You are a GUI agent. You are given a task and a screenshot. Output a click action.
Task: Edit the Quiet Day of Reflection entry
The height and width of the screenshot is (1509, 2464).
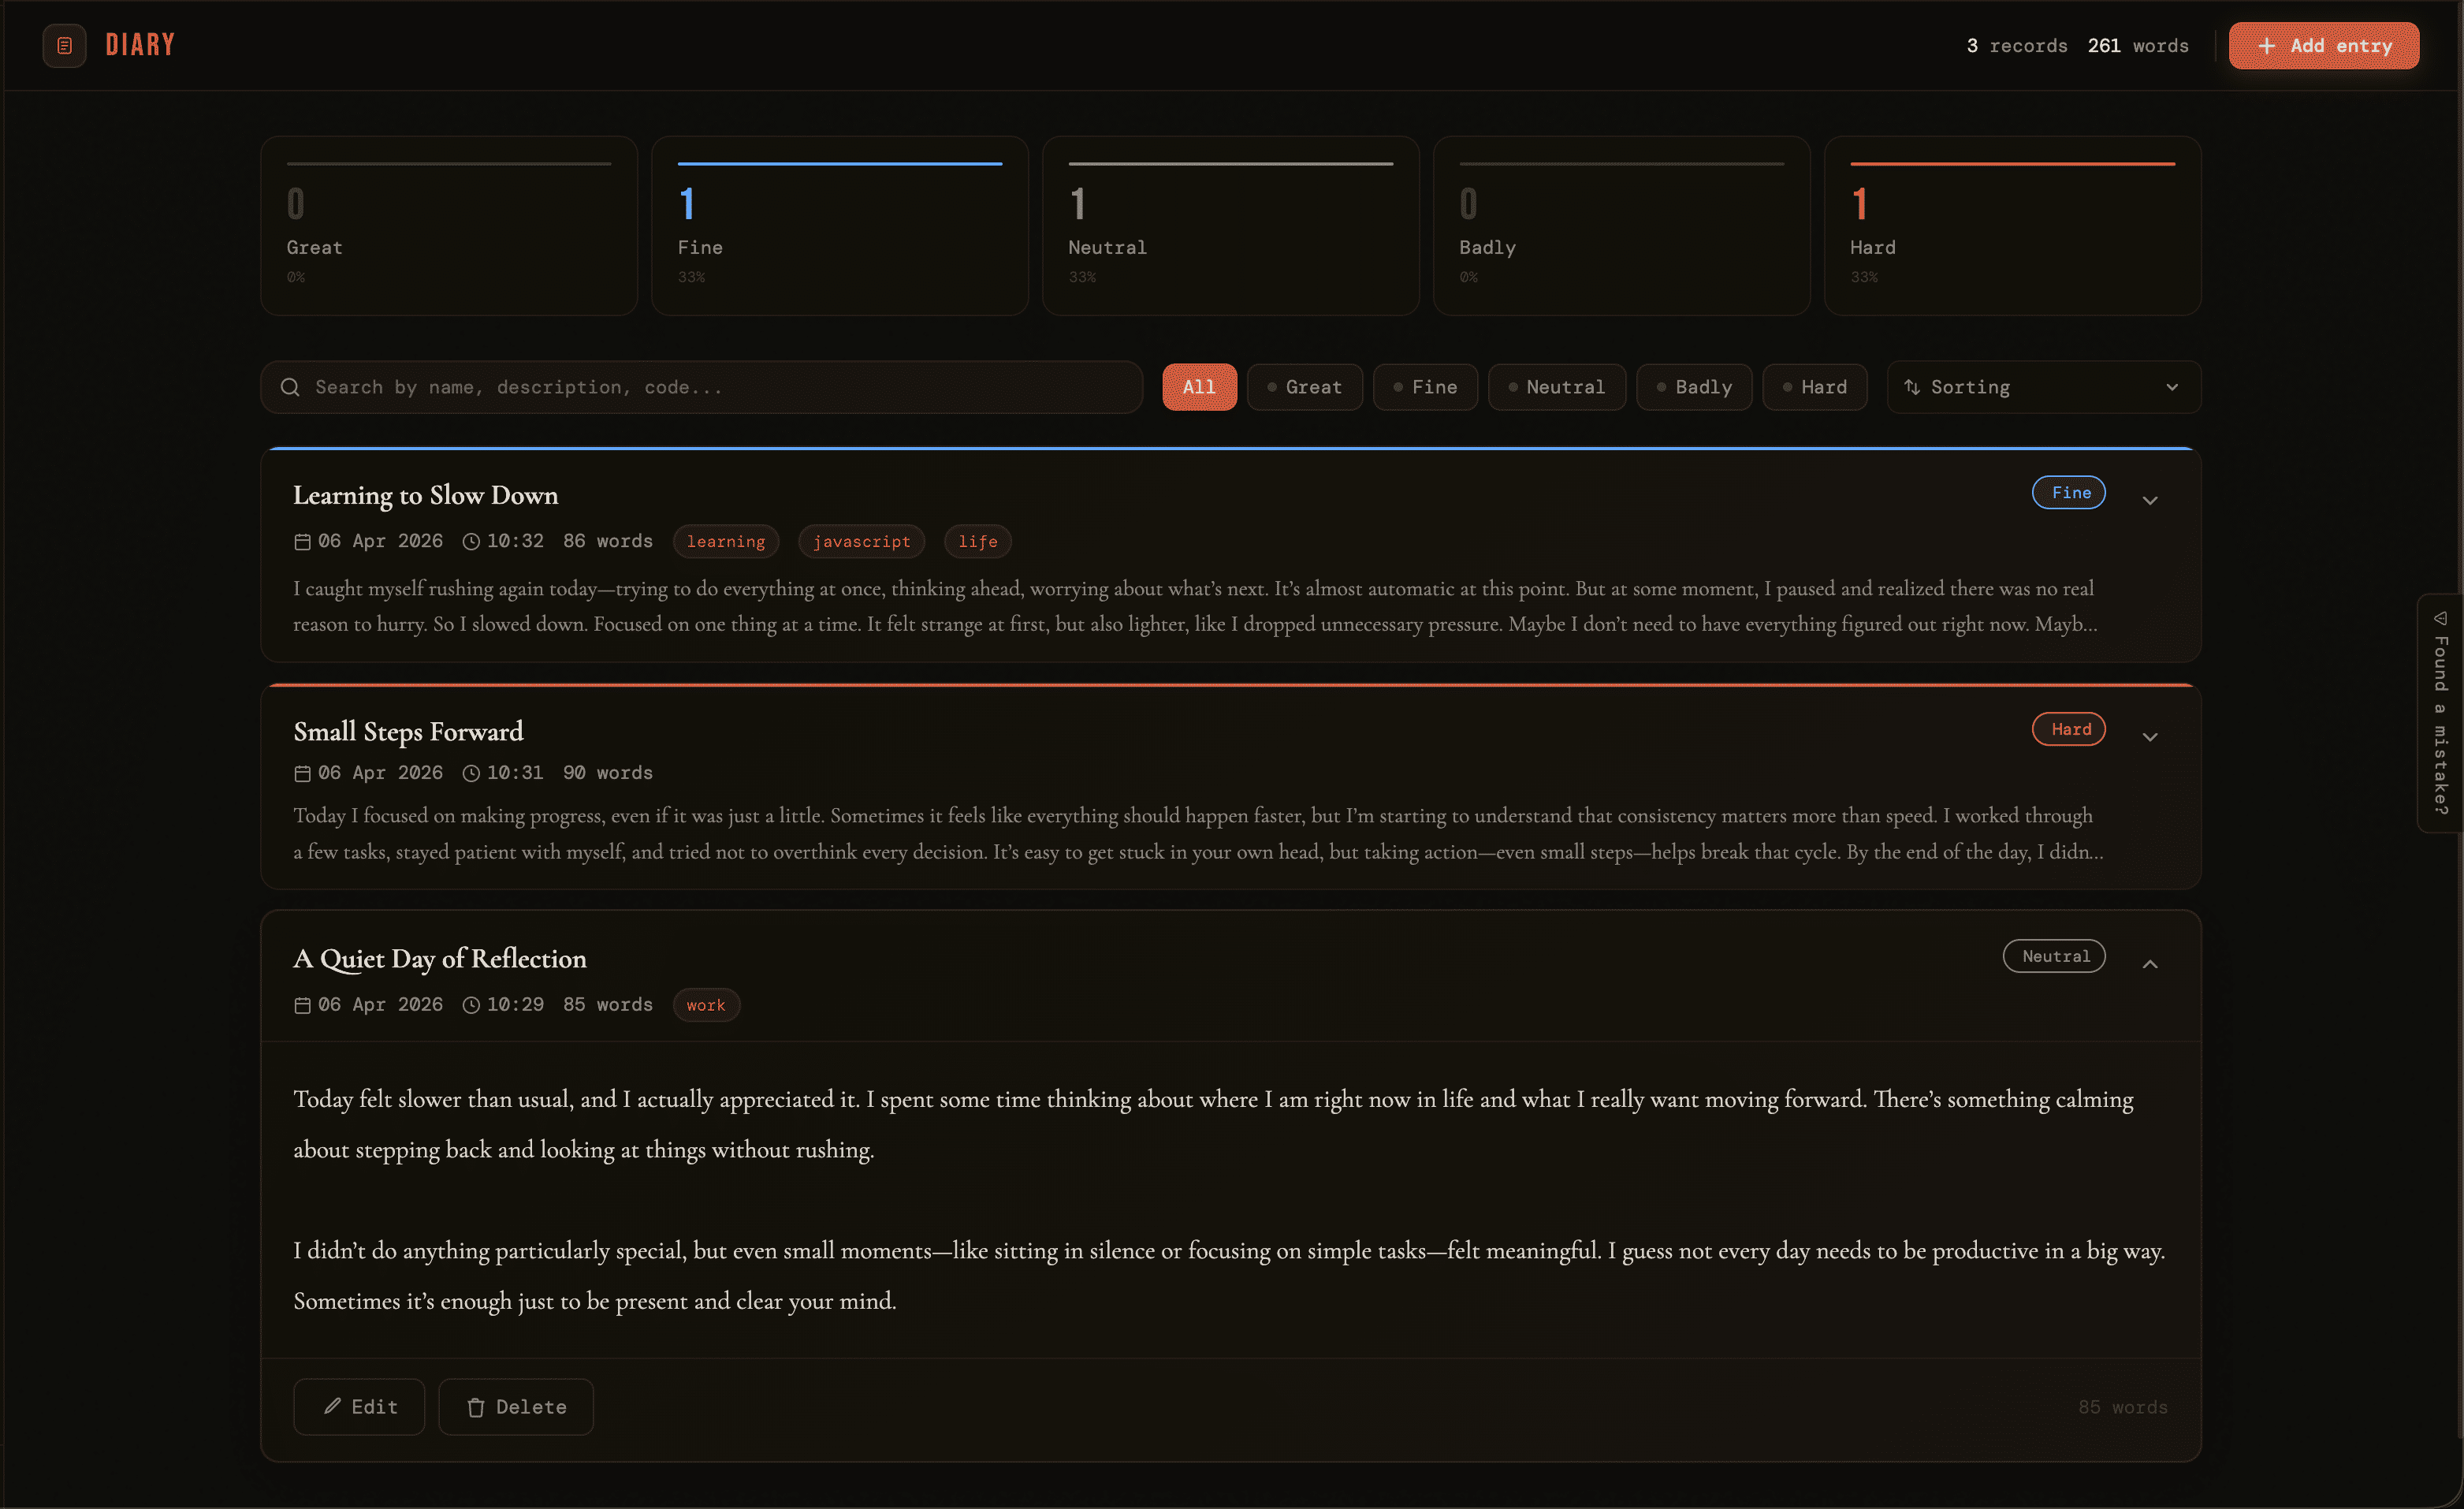359,1407
